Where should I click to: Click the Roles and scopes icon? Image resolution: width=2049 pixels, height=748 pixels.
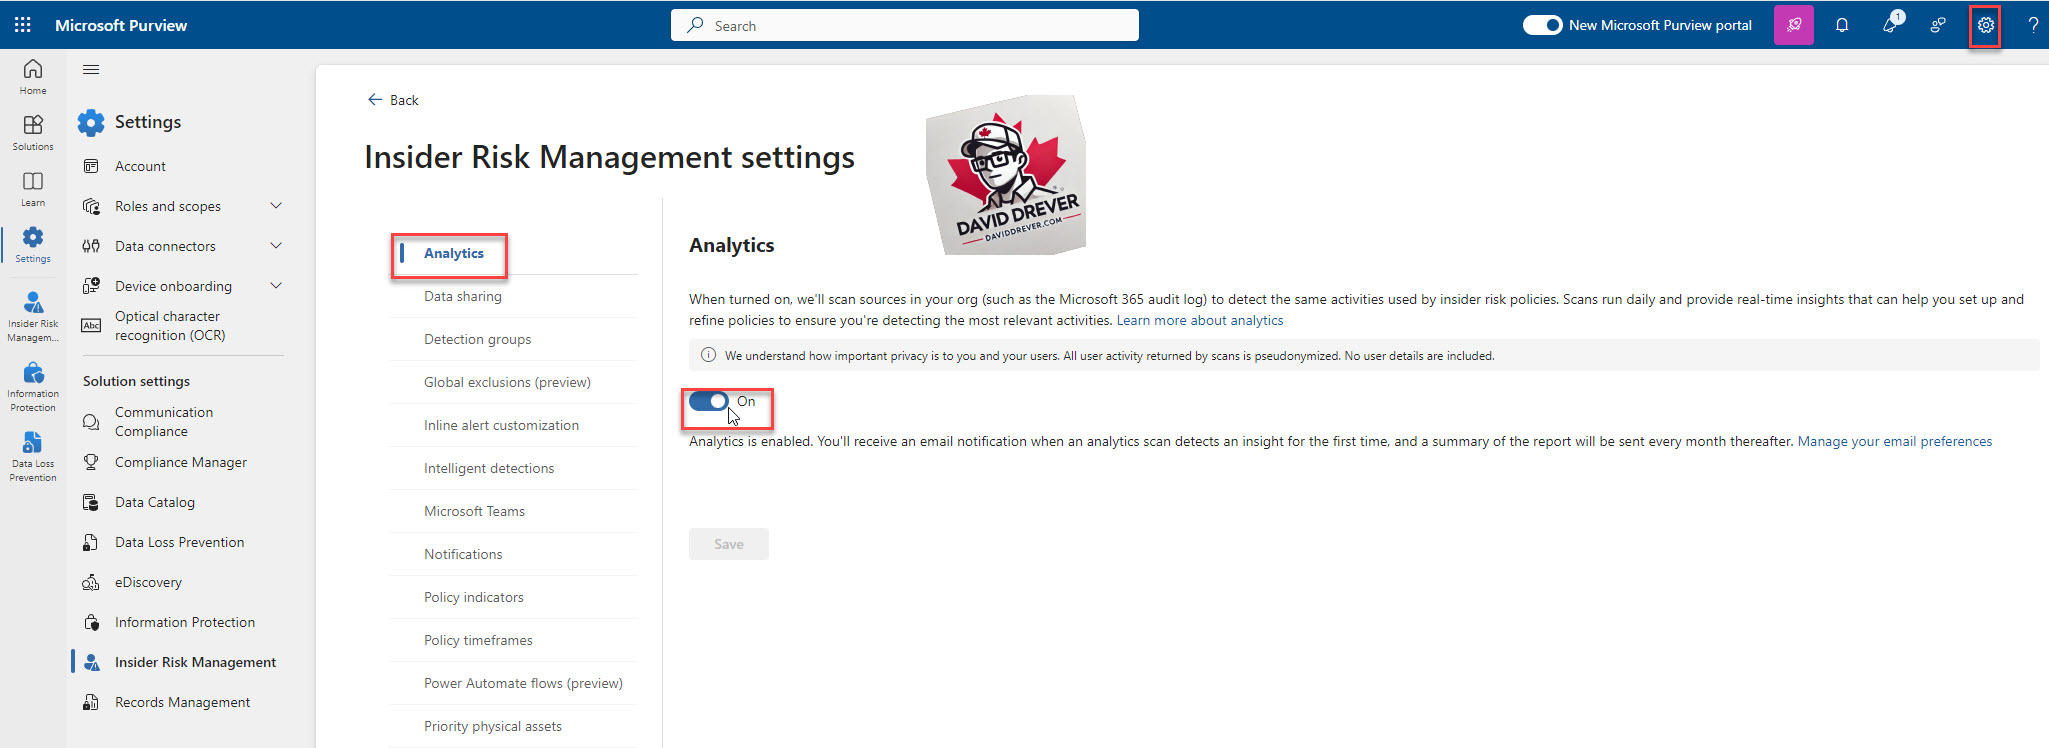[x=91, y=206]
